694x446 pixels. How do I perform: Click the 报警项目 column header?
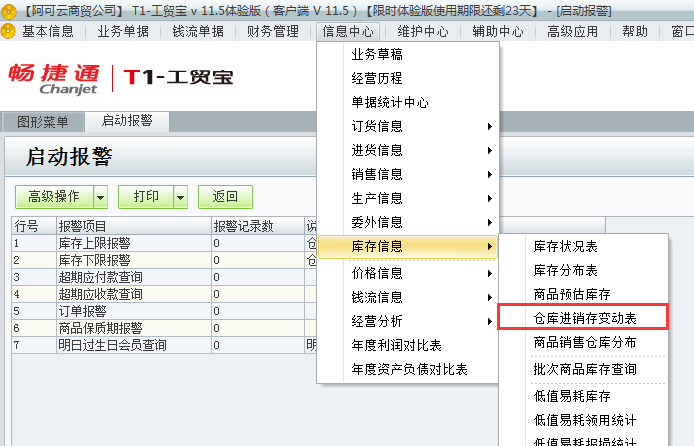click(x=134, y=226)
